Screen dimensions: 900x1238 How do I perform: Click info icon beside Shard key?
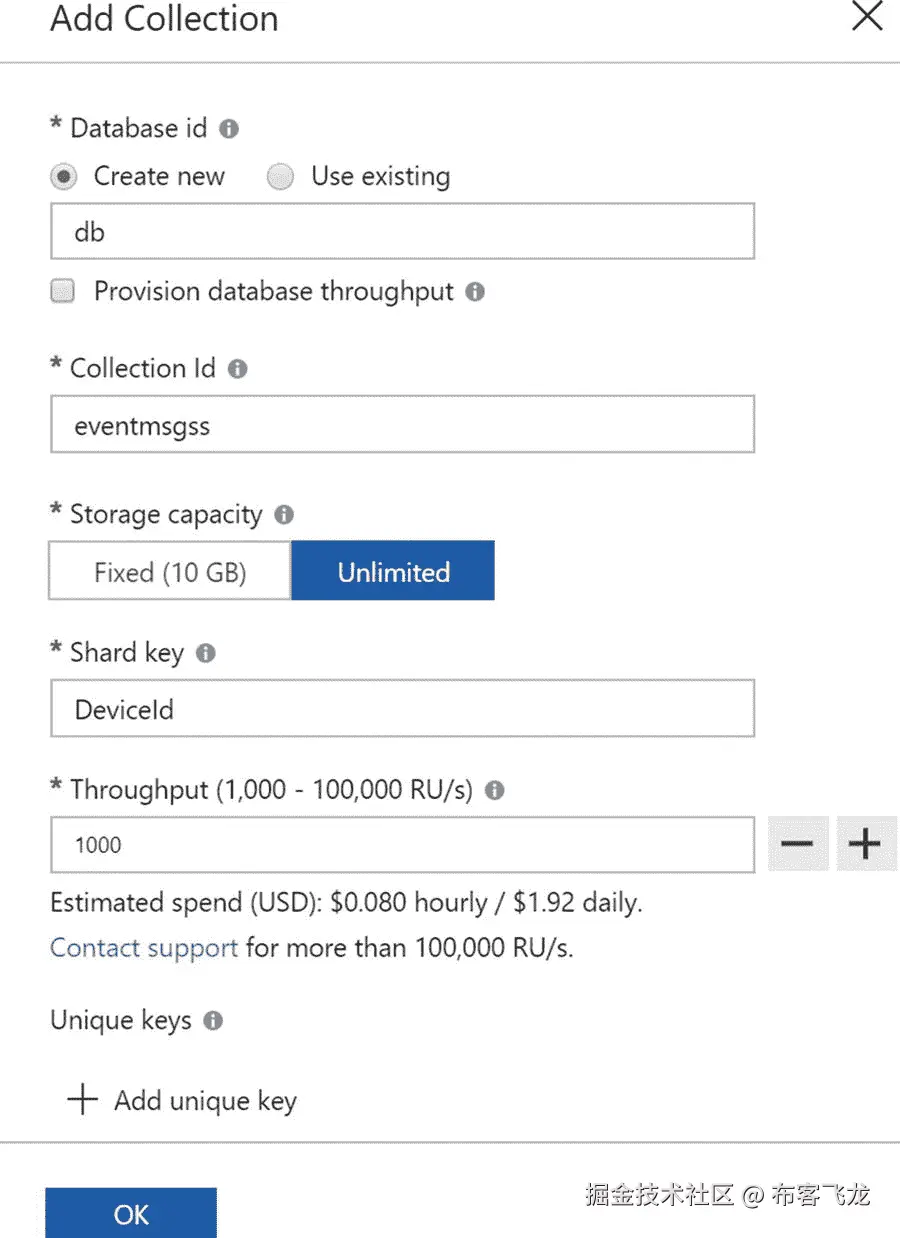pyautogui.click(x=206, y=654)
